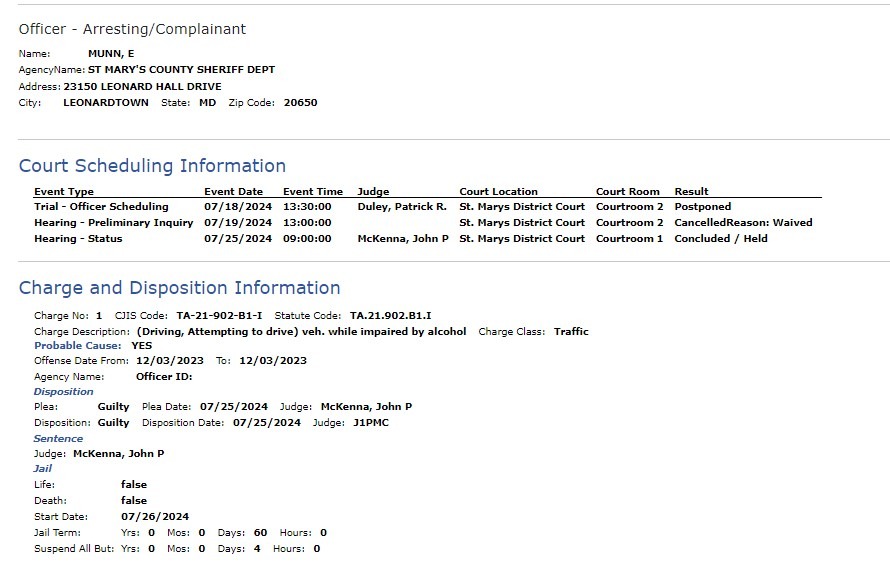Click the Charge and Disposition Information heading

(179, 288)
